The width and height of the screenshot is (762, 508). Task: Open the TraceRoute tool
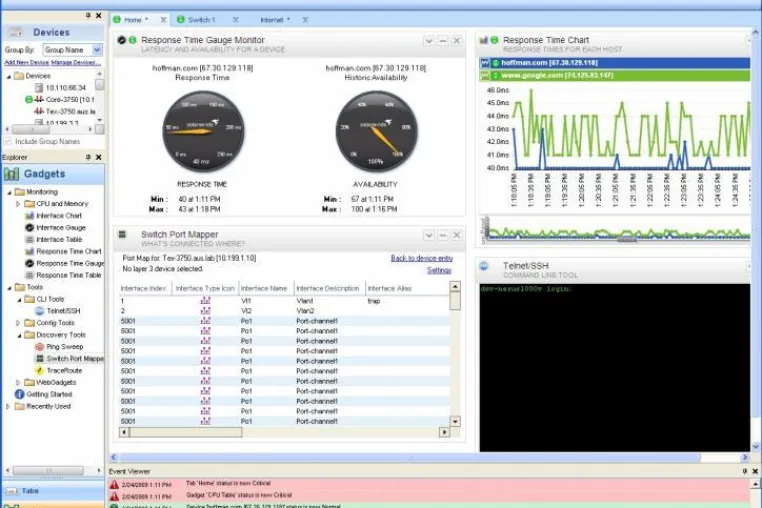click(x=64, y=370)
